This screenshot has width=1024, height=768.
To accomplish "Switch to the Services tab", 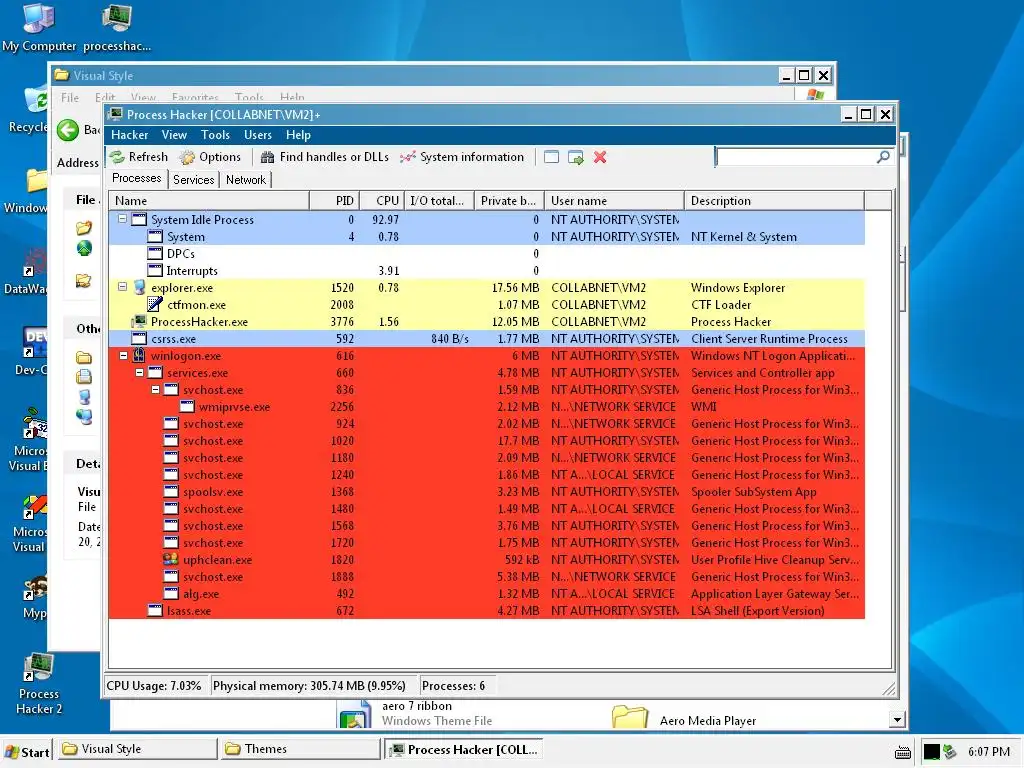I will pyautogui.click(x=193, y=180).
